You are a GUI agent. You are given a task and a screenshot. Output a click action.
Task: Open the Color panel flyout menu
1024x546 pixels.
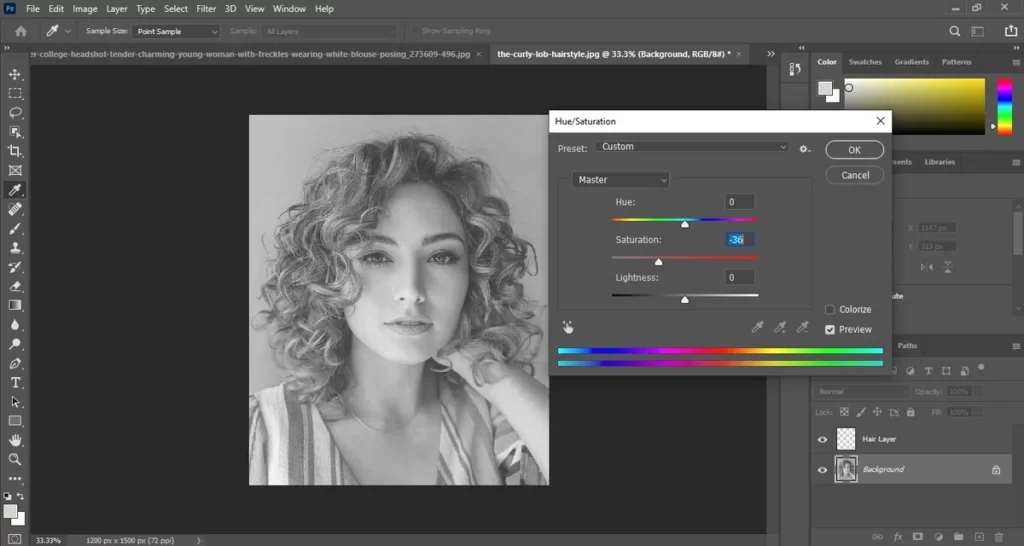[x=1016, y=63]
